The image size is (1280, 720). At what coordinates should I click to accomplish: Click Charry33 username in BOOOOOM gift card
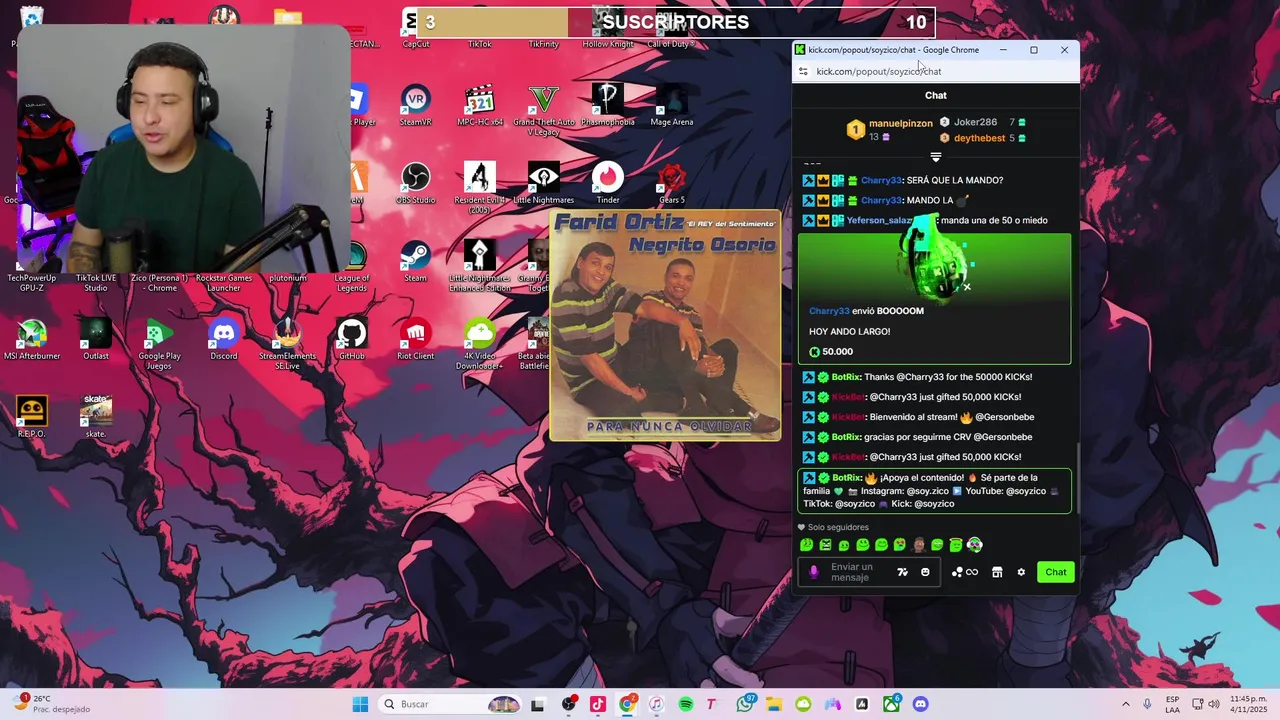pos(829,311)
